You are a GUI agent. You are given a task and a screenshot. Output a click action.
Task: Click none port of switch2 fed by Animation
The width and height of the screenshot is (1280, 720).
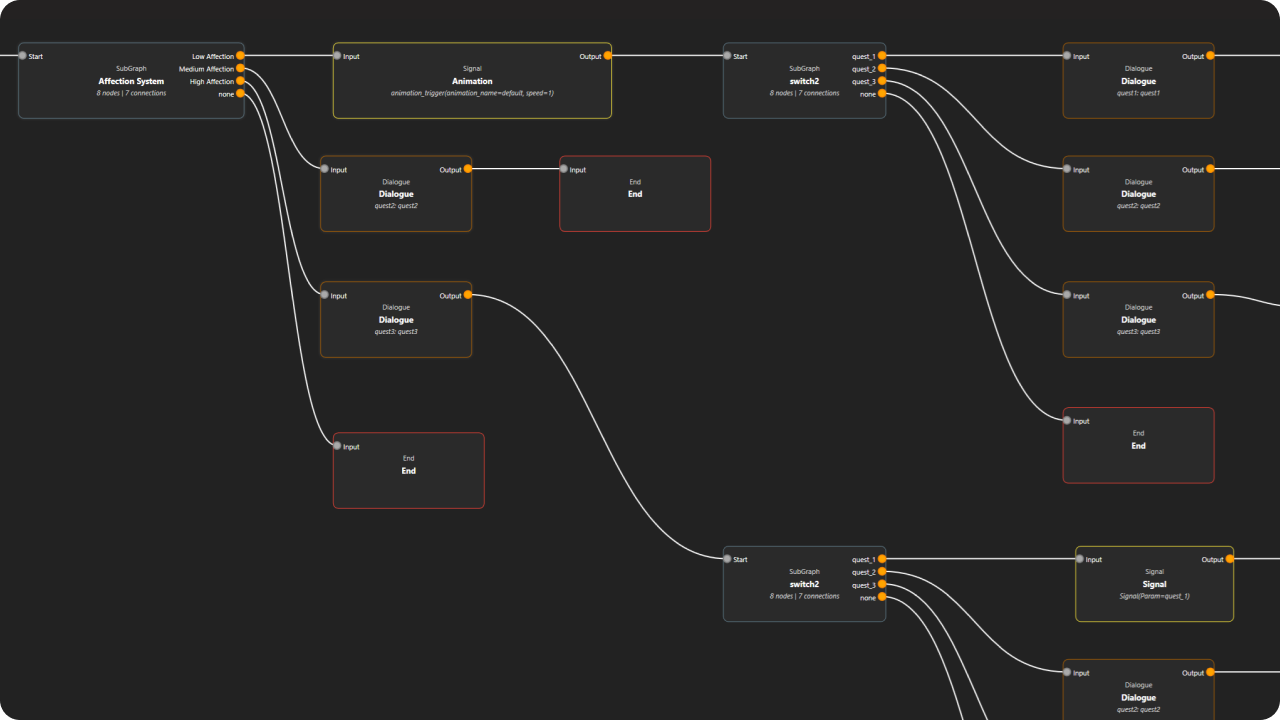click(882, 94)
